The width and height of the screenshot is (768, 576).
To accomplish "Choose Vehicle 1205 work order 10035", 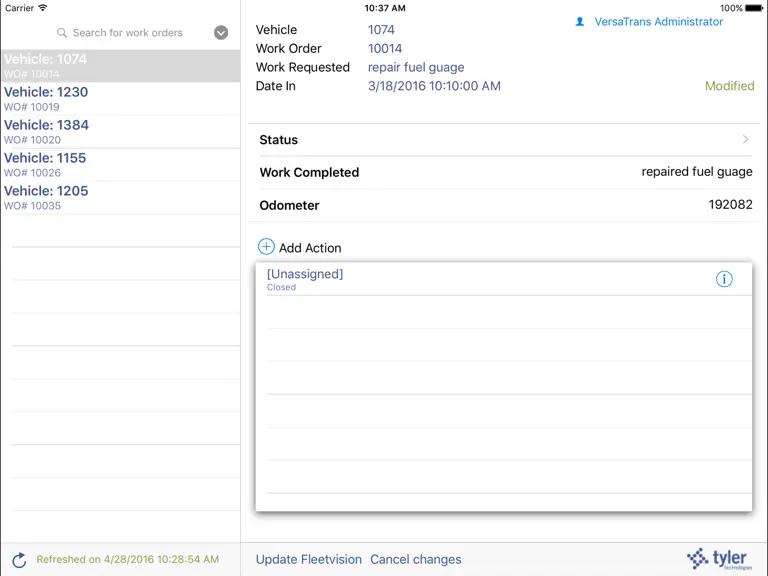I will click(120, 197).
